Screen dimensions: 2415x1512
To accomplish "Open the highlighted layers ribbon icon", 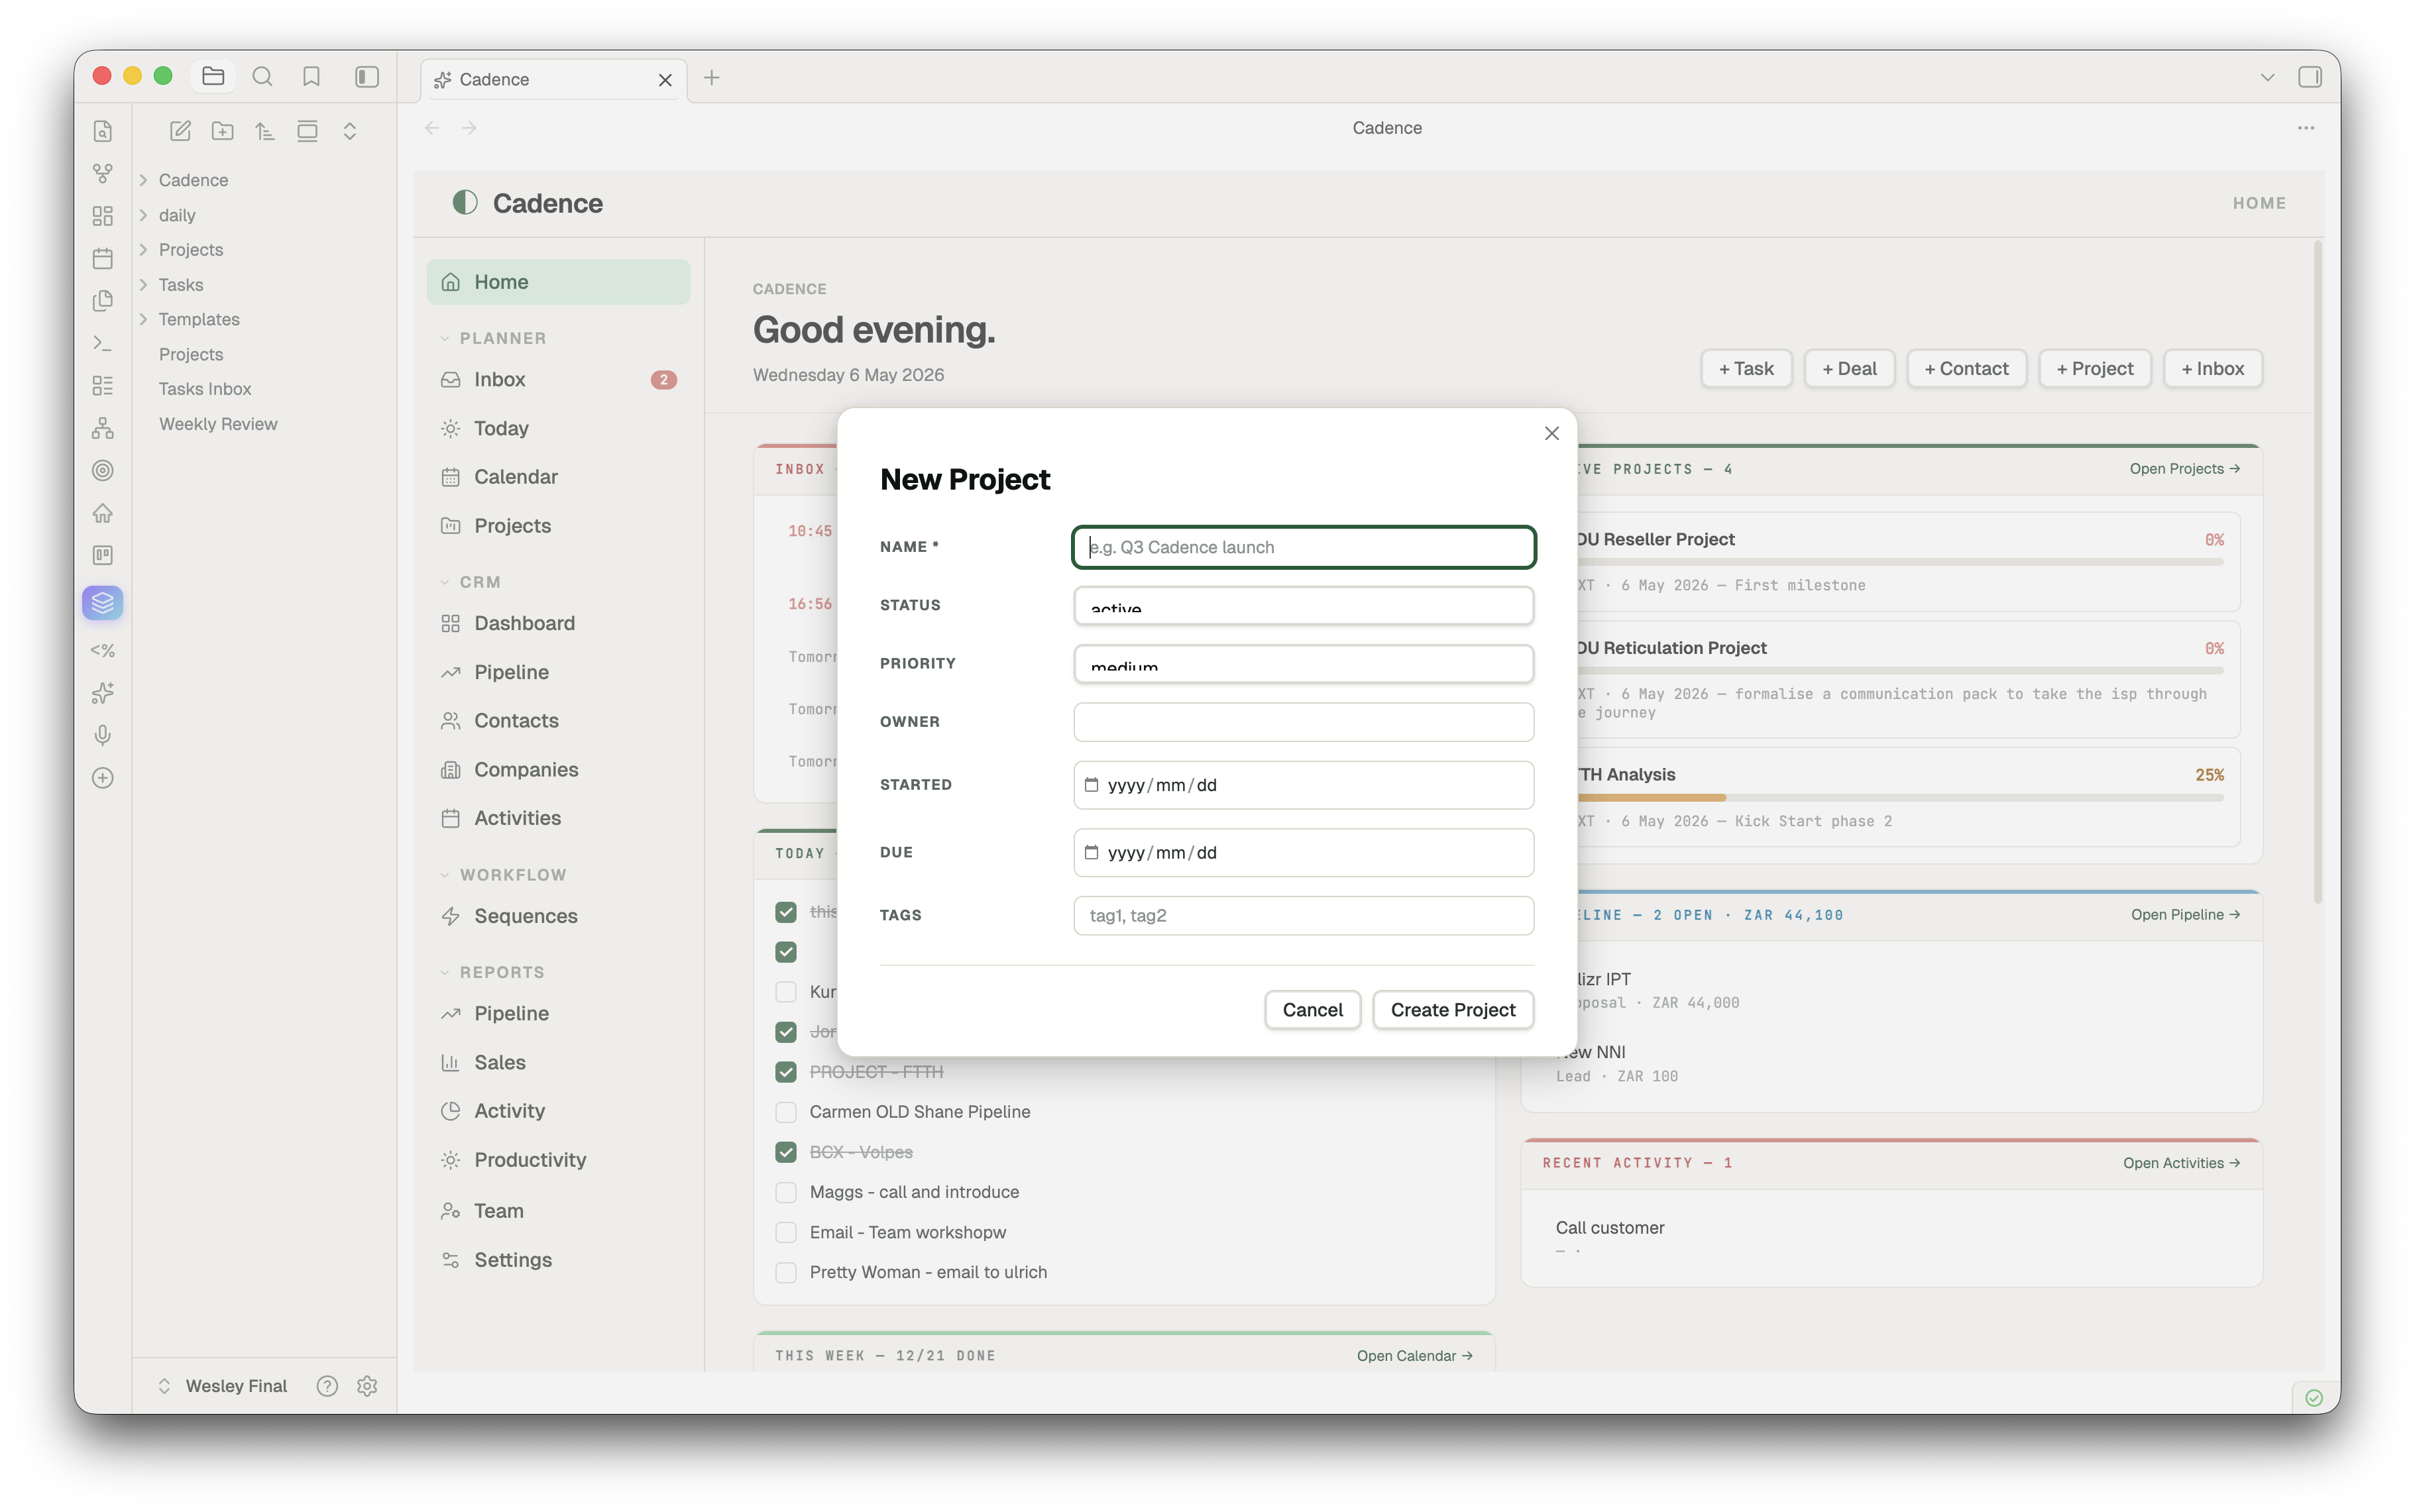I will click(102, 603).
